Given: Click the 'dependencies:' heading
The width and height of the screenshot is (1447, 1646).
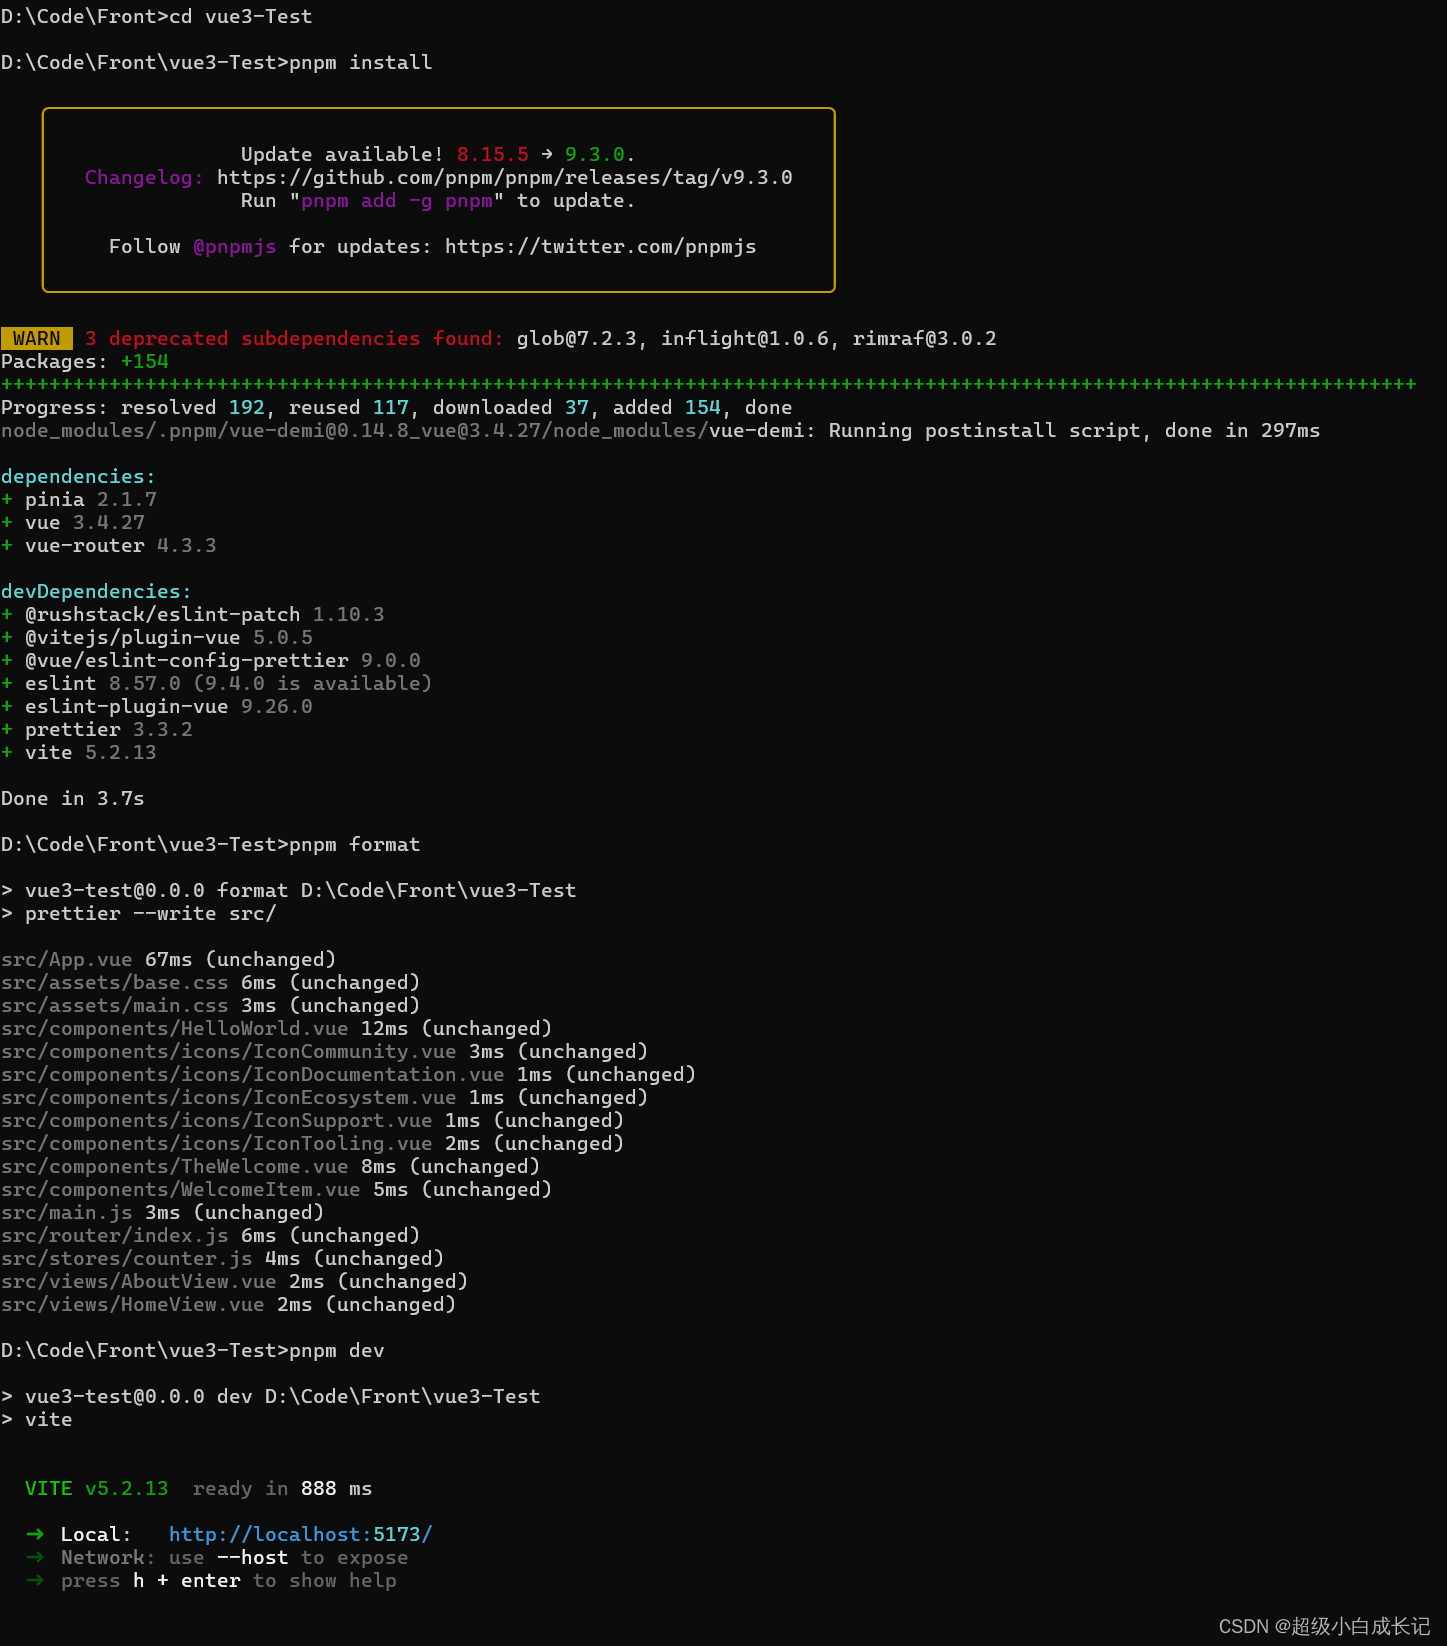Looking at the screenshot, I should [78, 476].
